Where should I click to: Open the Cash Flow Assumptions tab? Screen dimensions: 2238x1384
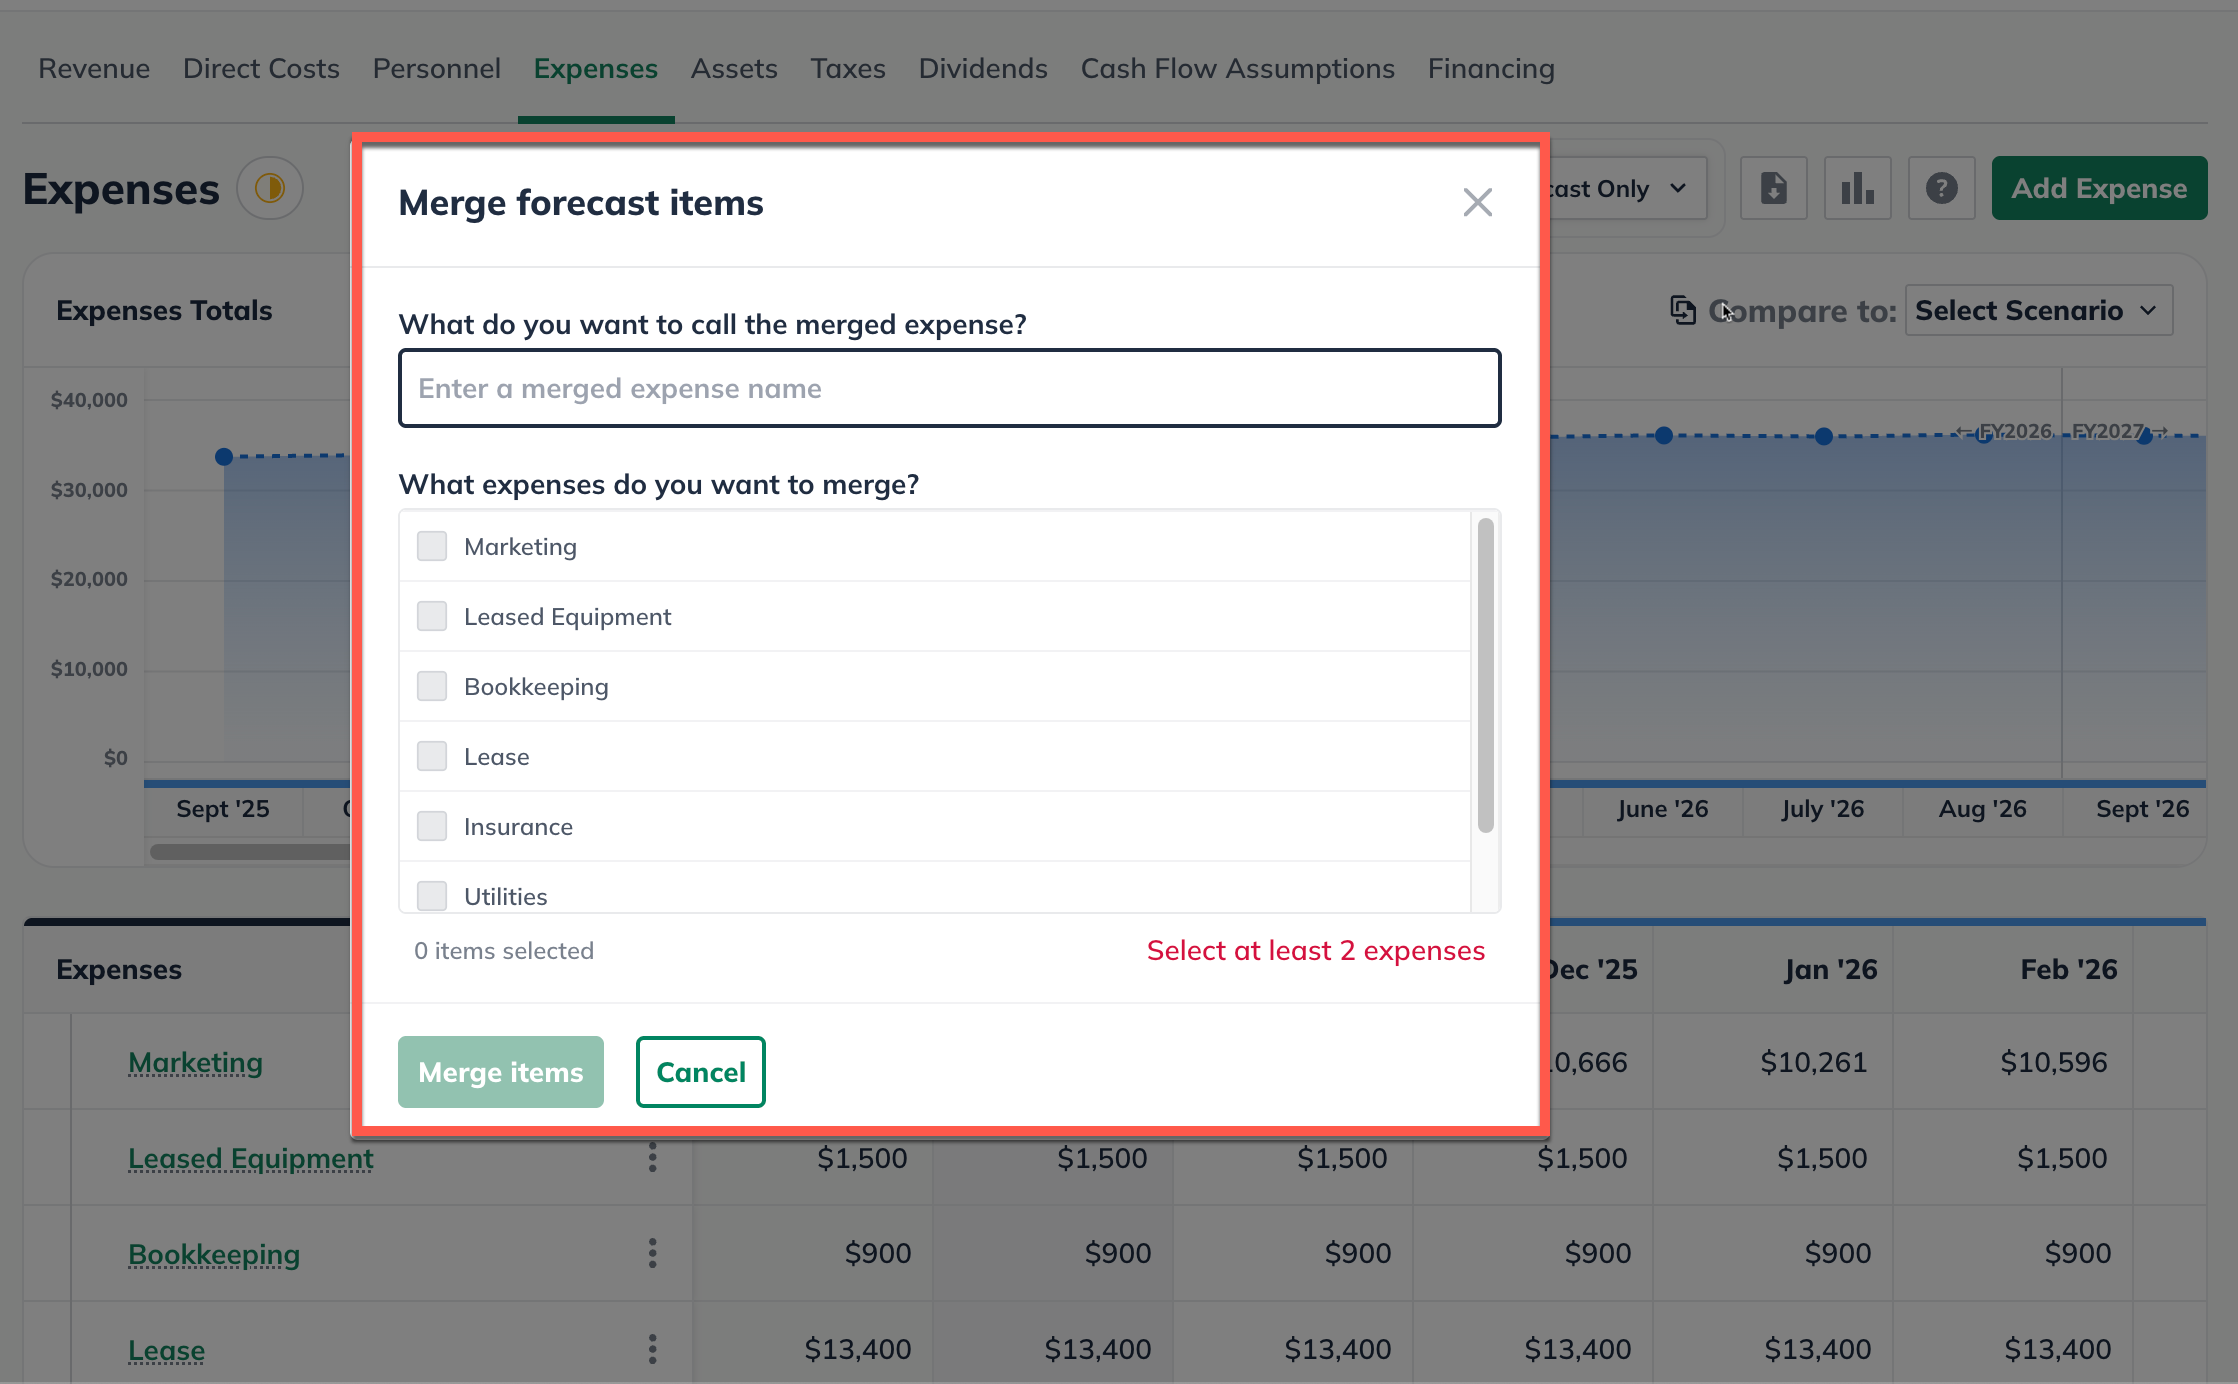tap(1237, 68)
